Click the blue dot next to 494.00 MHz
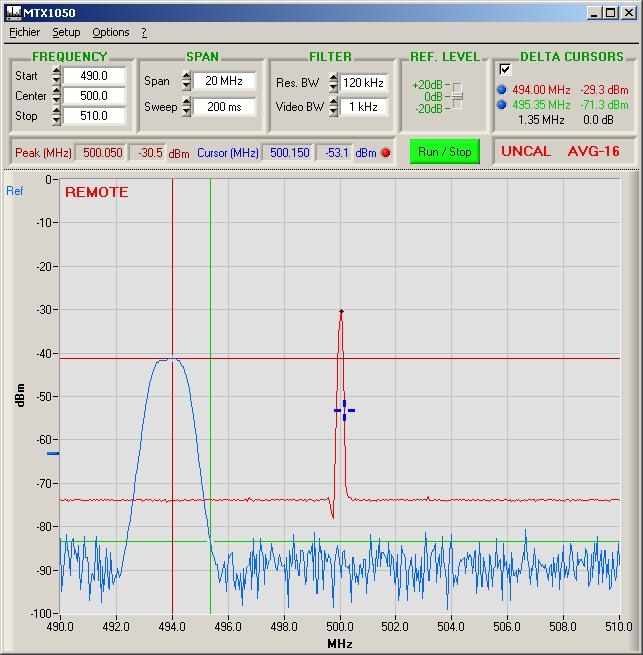This screenshot has height=655, width=643. [502, 89]
